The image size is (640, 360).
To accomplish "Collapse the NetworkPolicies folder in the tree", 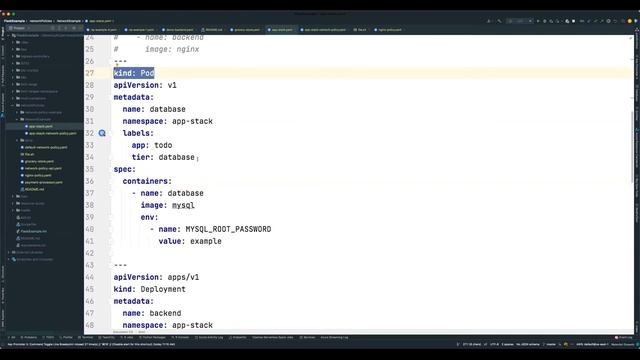I will pyautogui.click(x=13, y=105).
